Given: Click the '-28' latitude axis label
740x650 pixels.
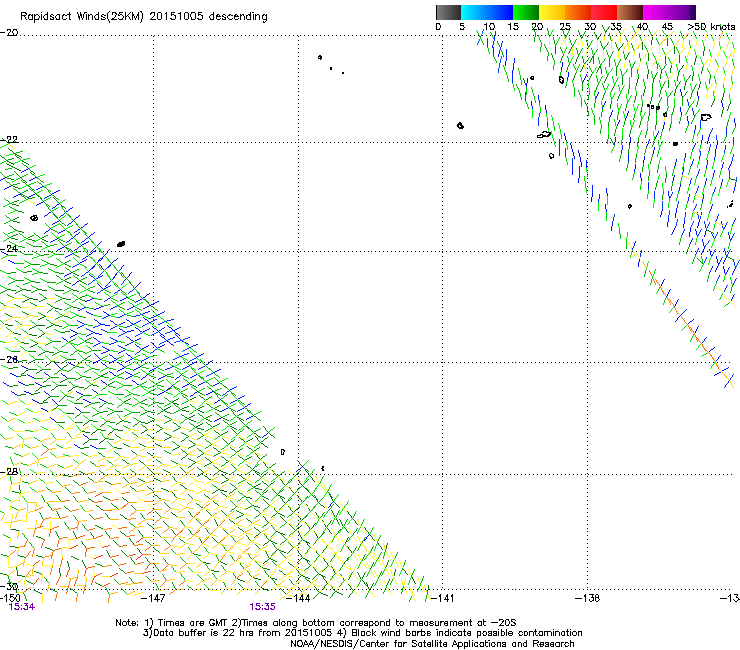Looking at the screenshot, I should tap(9, 472).
